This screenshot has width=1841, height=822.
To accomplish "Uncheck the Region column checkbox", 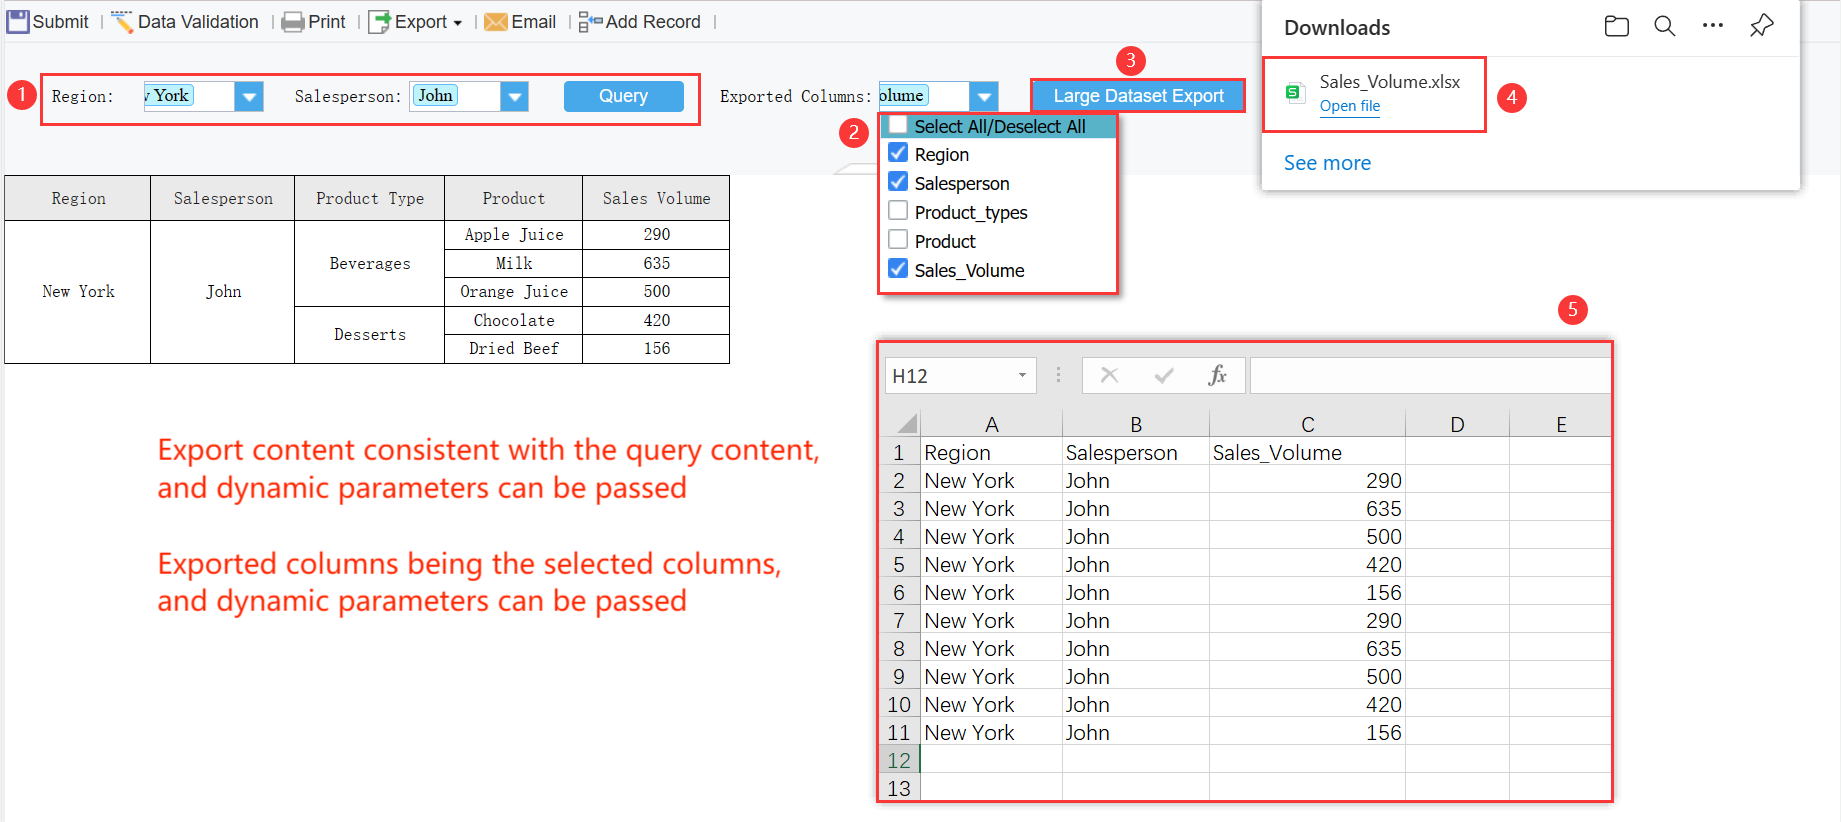I will pos(898,153).
